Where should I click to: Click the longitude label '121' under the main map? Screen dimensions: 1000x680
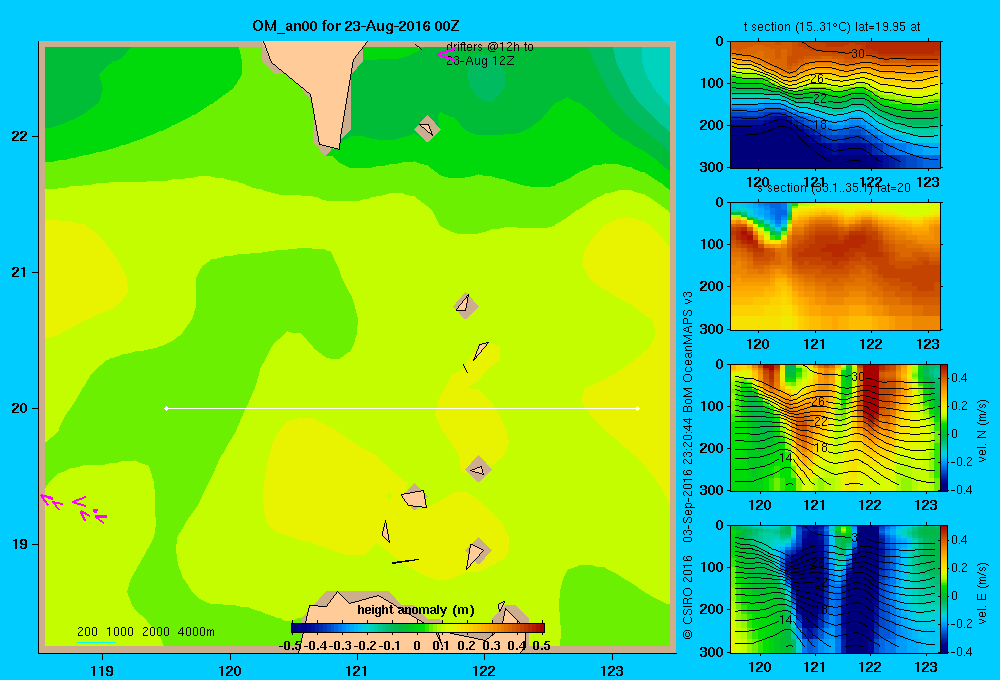click(x=357, y=670)
